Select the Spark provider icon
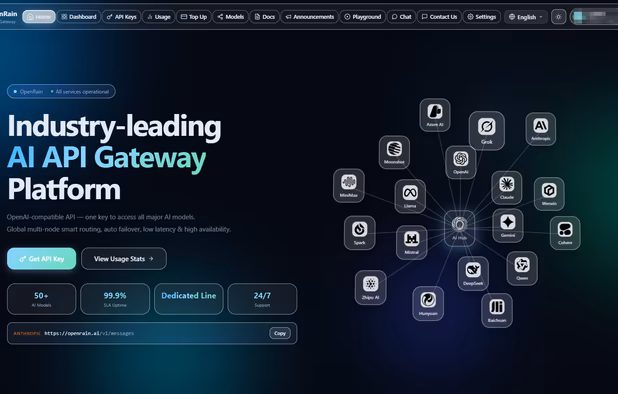The width and height of the screenshot is (618, 394). pyautogui.click(x=359, y=232)
